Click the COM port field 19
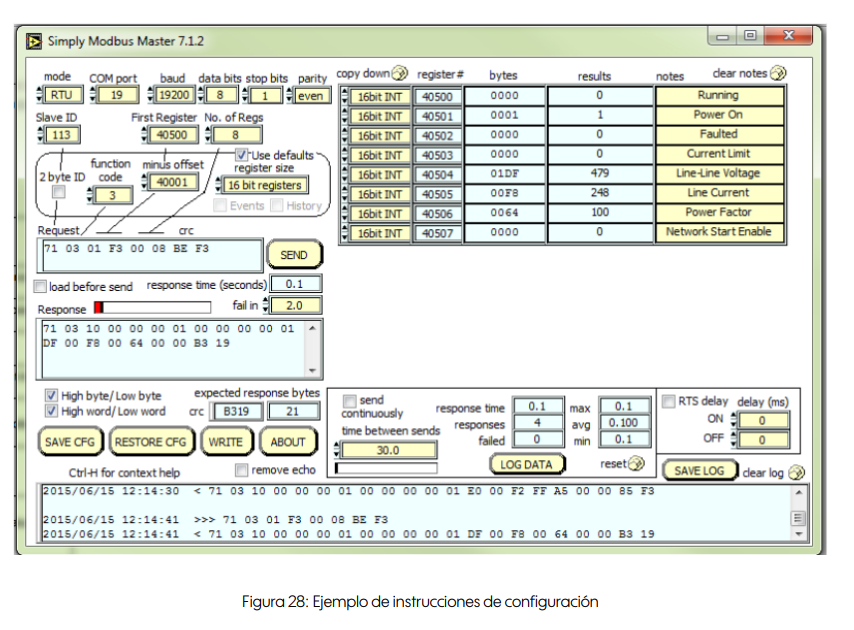Screen dimensions: 854x630 [x=117, y=95]
